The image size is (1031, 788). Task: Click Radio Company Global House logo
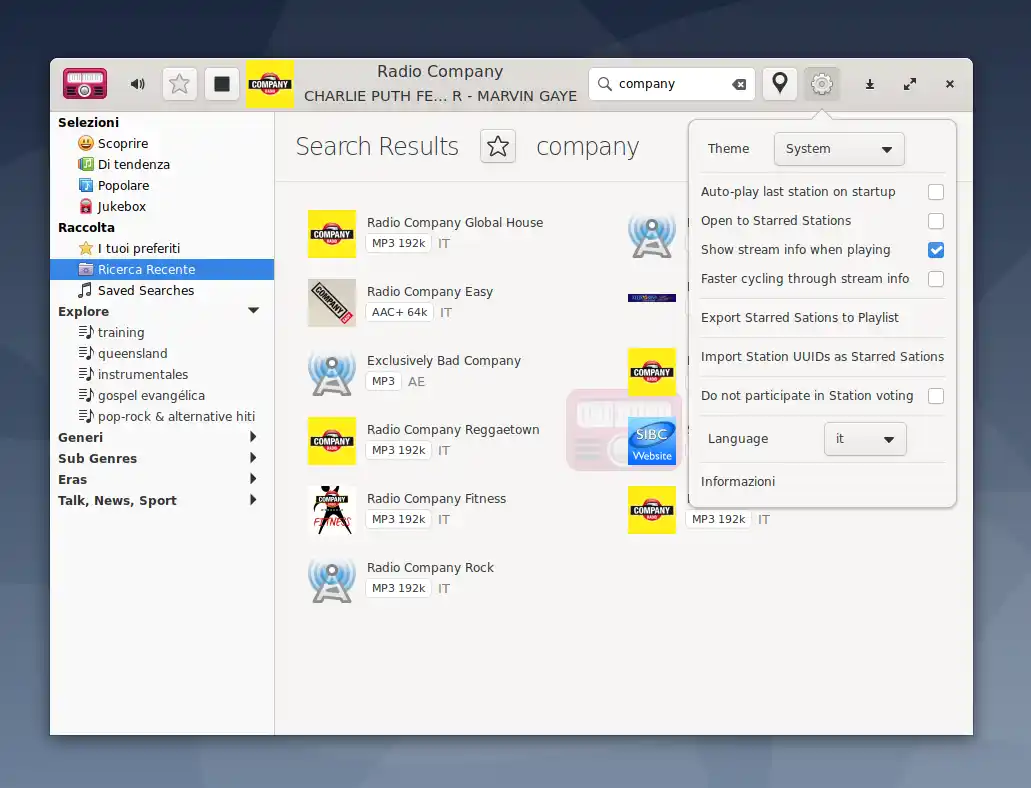[332, 234]
